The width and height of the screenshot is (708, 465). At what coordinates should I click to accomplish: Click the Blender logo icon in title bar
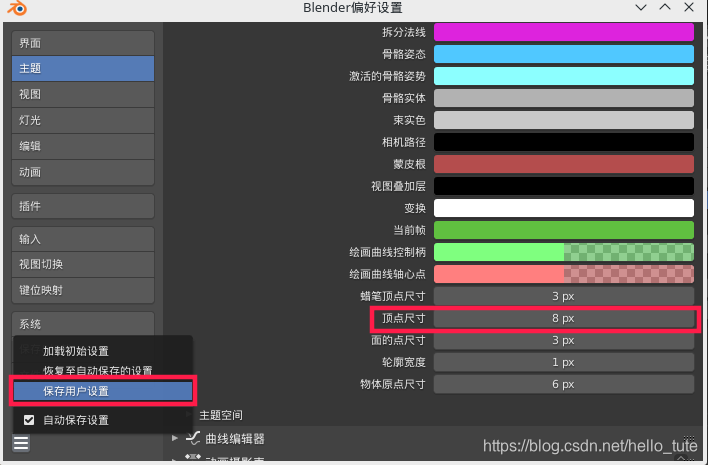tap(17, 8)
